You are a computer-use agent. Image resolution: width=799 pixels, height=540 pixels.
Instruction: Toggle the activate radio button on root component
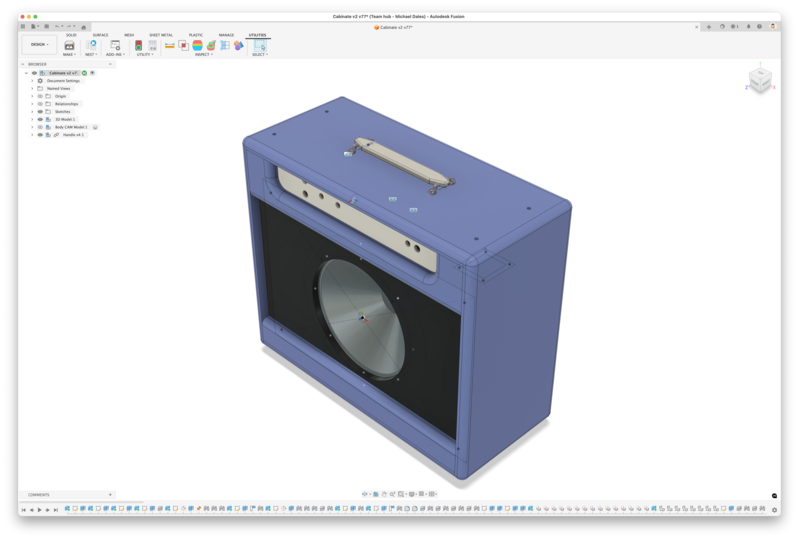coord(92,73)
